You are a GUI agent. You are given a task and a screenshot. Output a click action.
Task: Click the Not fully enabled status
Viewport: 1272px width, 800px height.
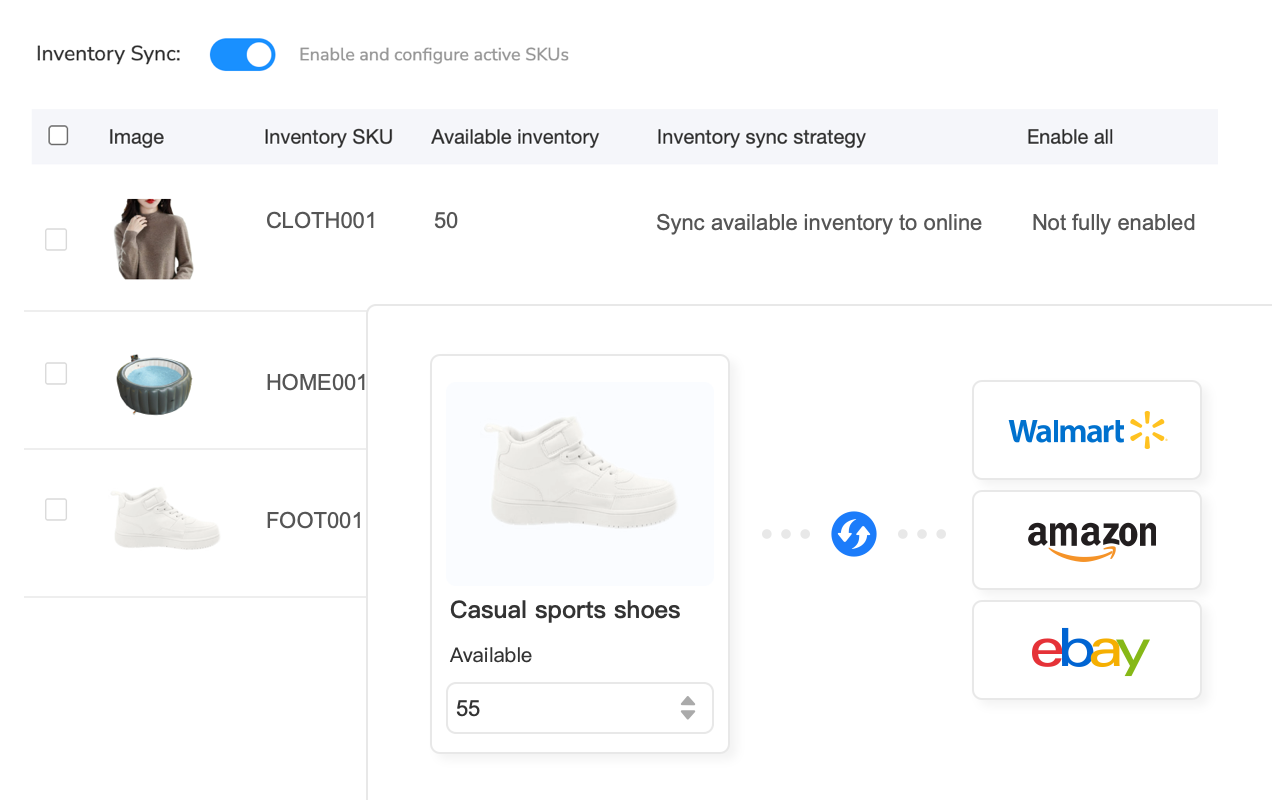coord(1113,223)
